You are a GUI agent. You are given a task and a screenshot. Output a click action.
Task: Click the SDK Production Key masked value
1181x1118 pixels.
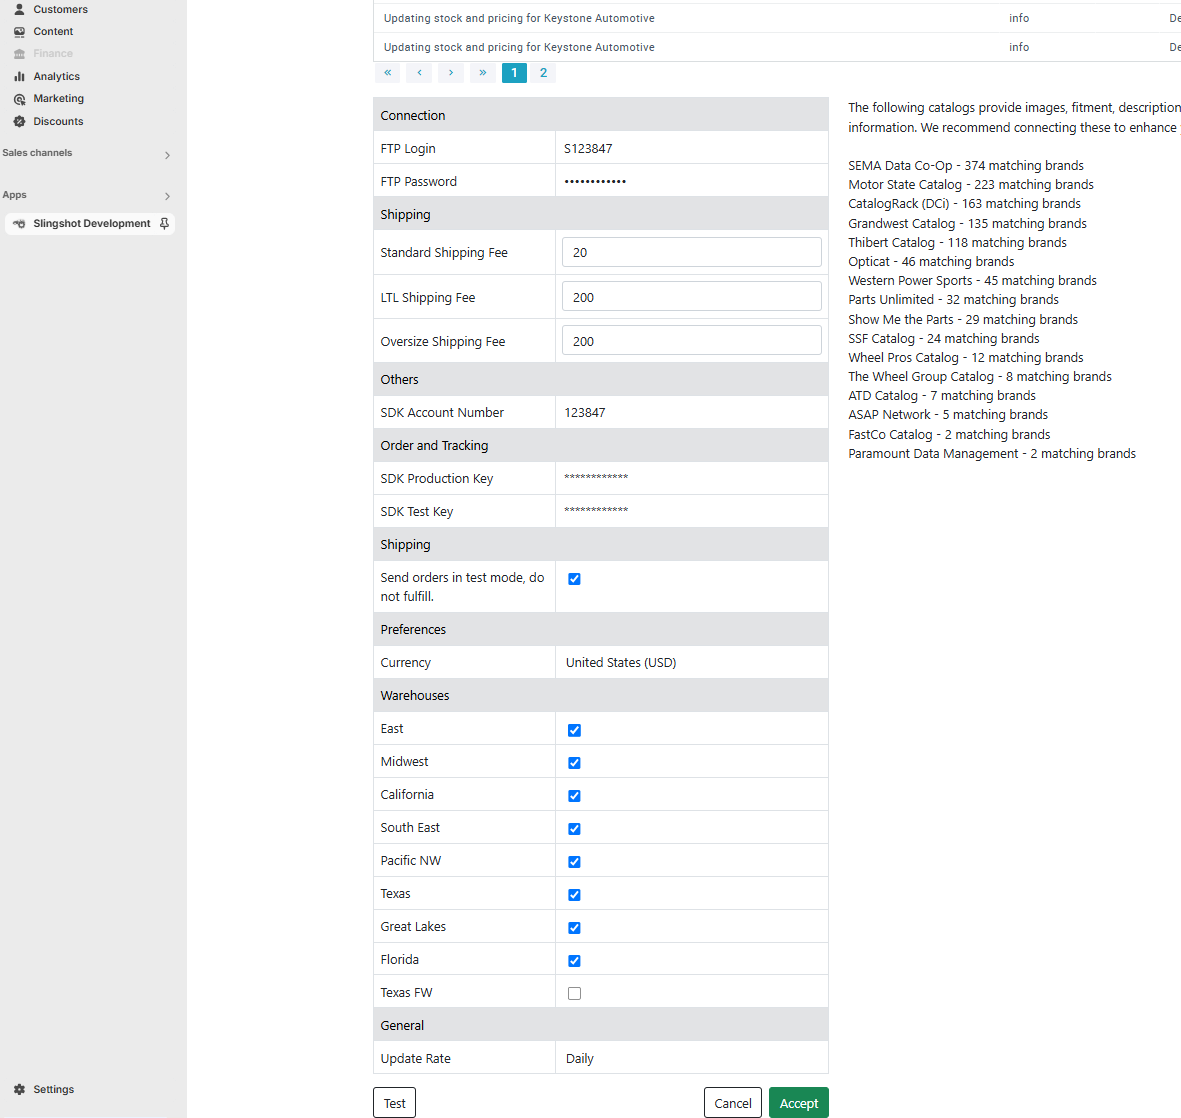coord(596,478)
